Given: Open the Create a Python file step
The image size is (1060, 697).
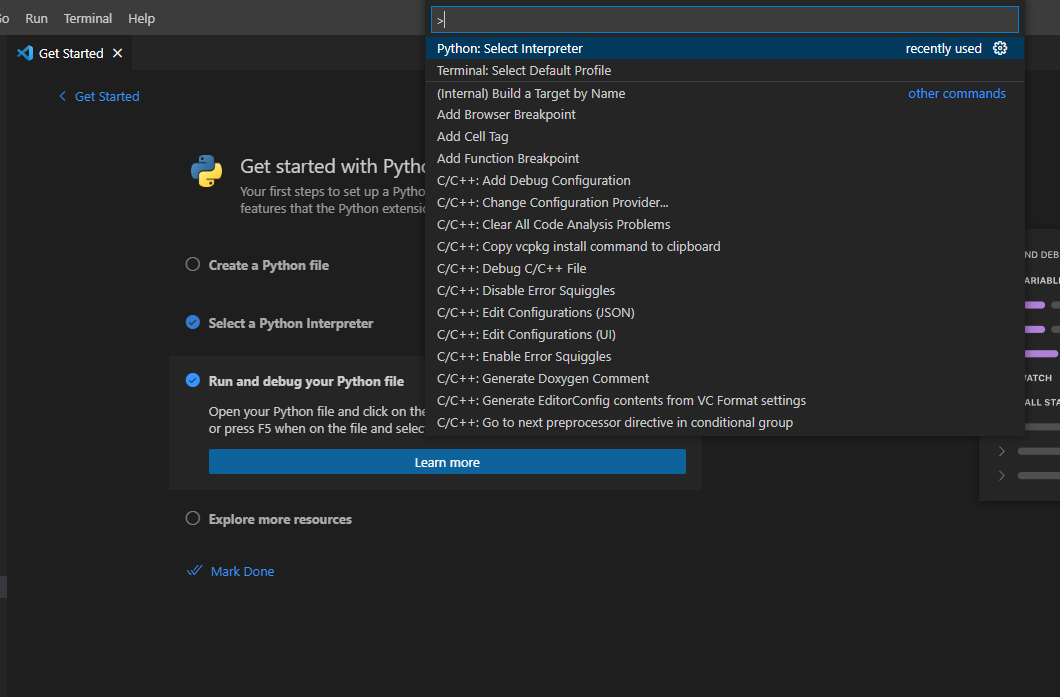Looking at the screenshot, I should (x=268, y=265).
